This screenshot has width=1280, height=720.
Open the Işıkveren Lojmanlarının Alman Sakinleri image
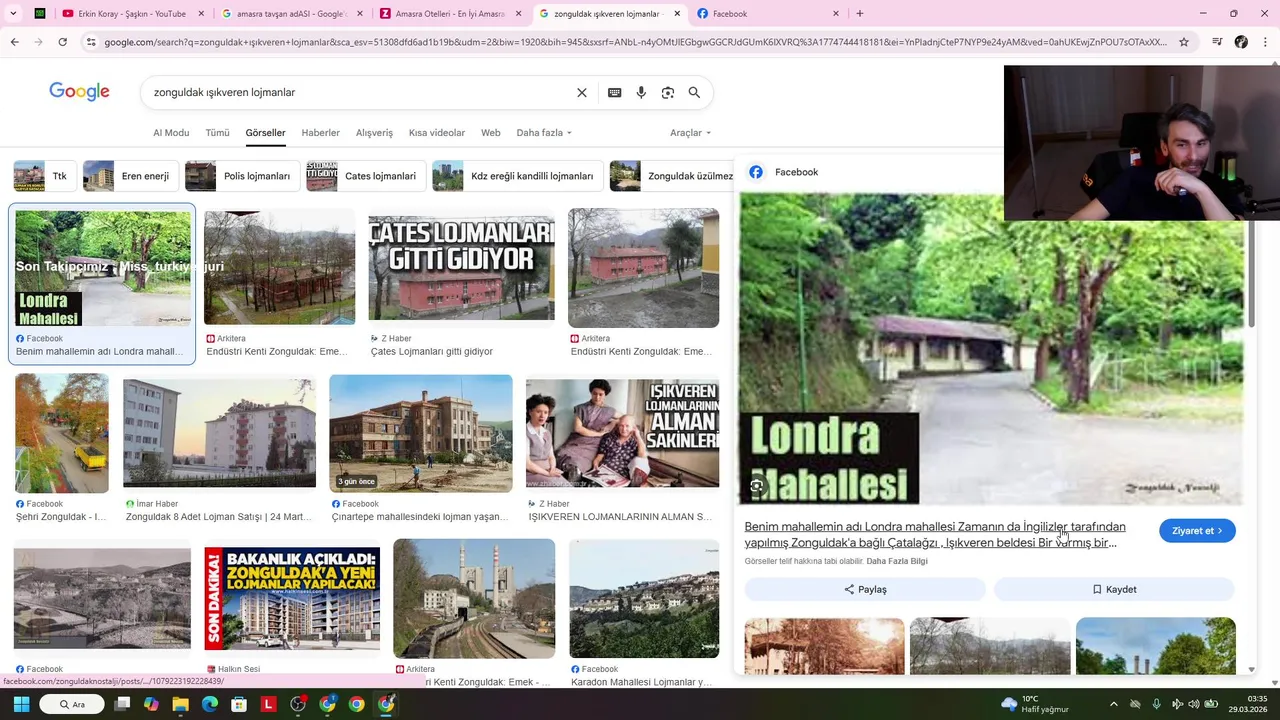[x=622, y=432]
